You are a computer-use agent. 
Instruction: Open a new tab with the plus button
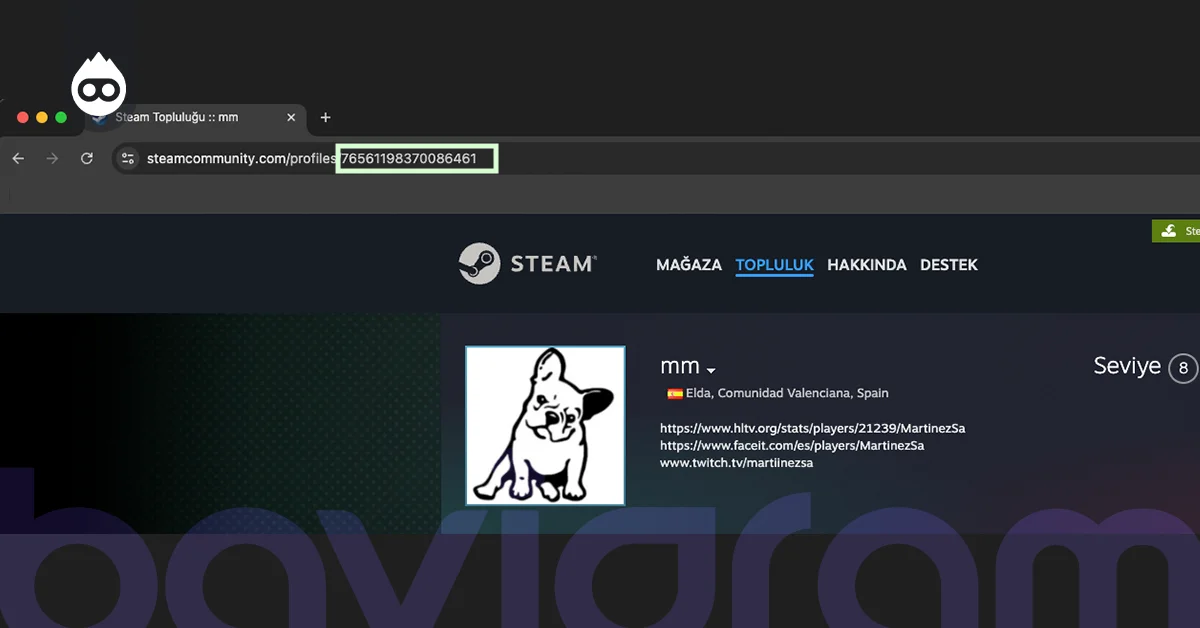point(325,117)
